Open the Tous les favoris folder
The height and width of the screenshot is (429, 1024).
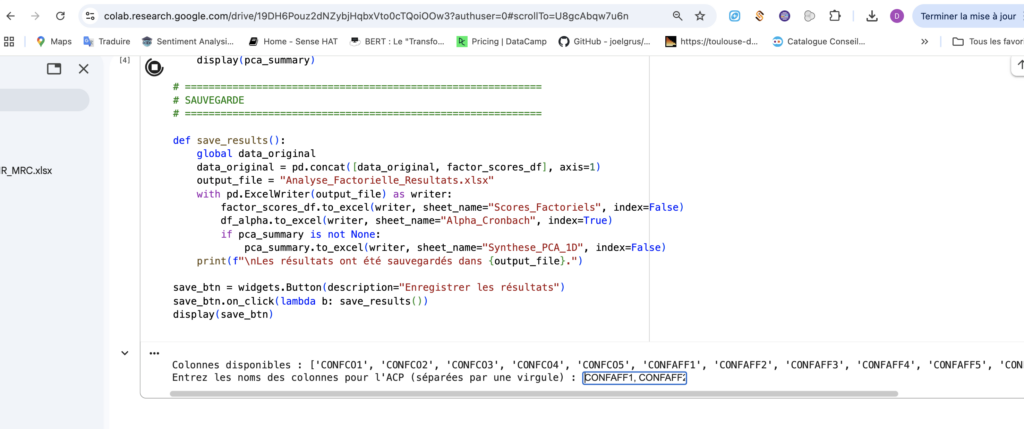click(985, 41)
